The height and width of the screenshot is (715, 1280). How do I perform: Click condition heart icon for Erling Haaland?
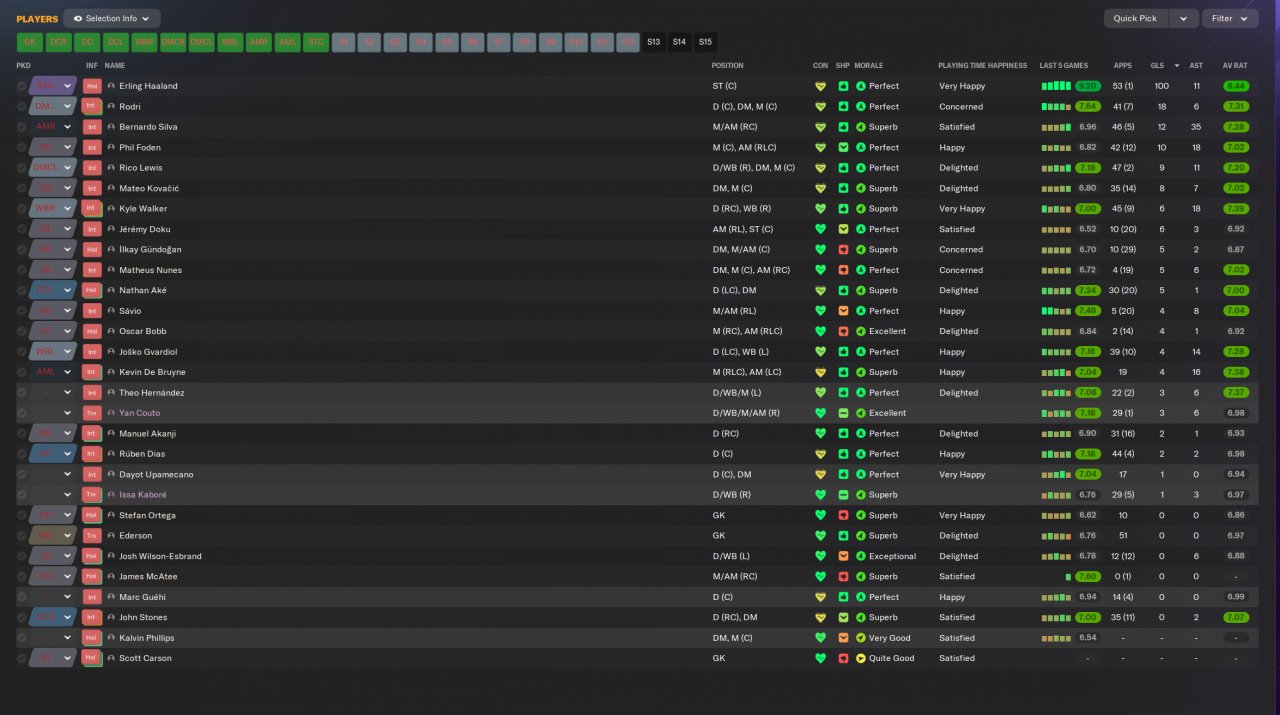820,86
